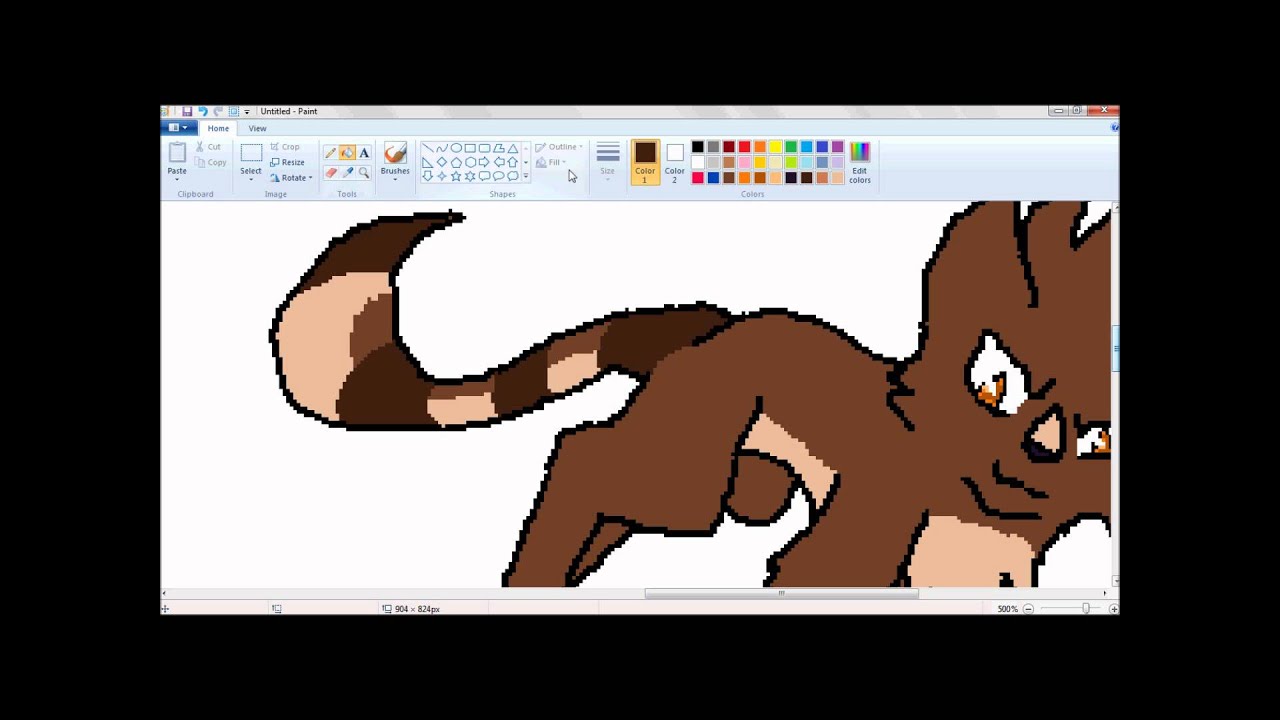Viewport: 1280px width, 720px height.
Task: Choose the Down arrow shape
Action: 427,176
